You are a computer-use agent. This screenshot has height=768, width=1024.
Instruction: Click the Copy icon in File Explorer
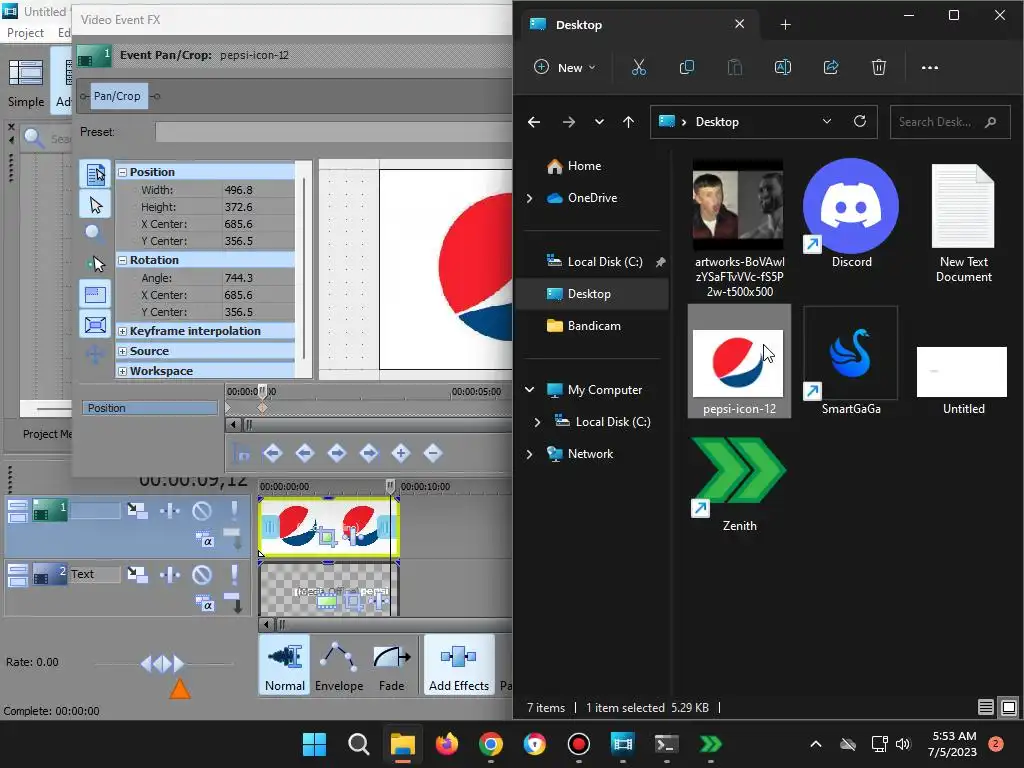686,67
